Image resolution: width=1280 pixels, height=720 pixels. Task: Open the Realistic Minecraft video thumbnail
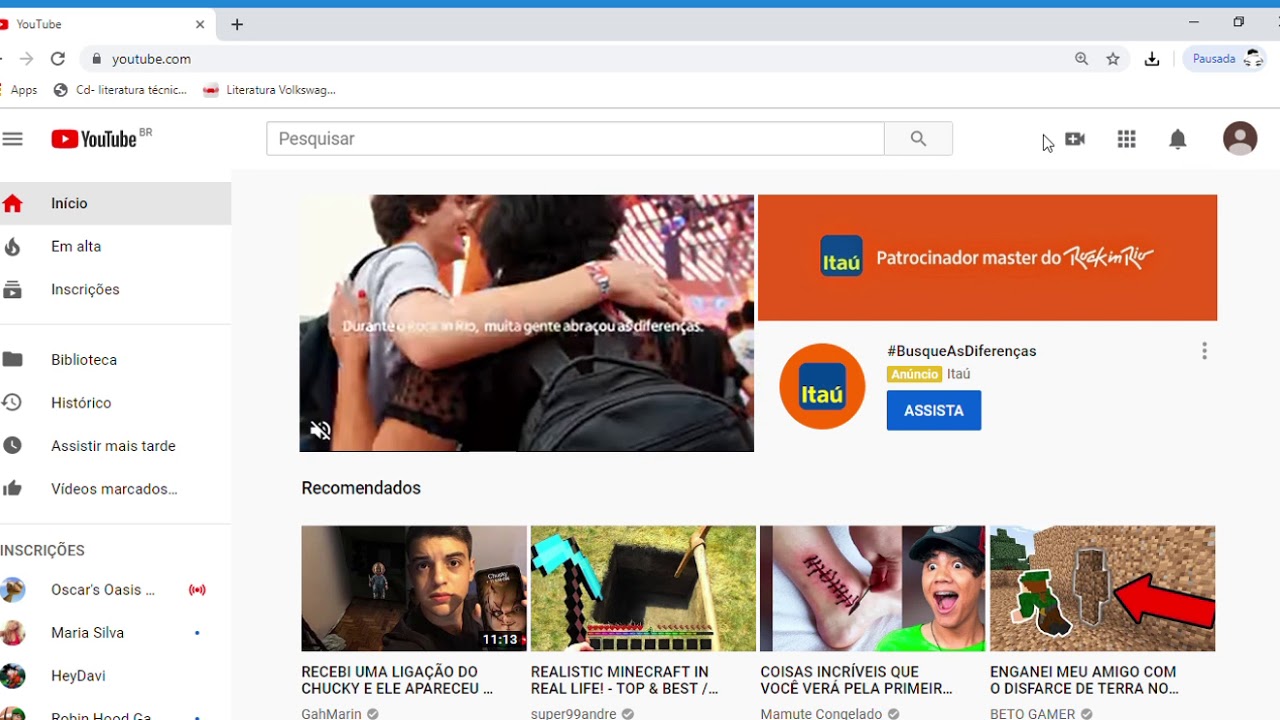pos(643,588)
